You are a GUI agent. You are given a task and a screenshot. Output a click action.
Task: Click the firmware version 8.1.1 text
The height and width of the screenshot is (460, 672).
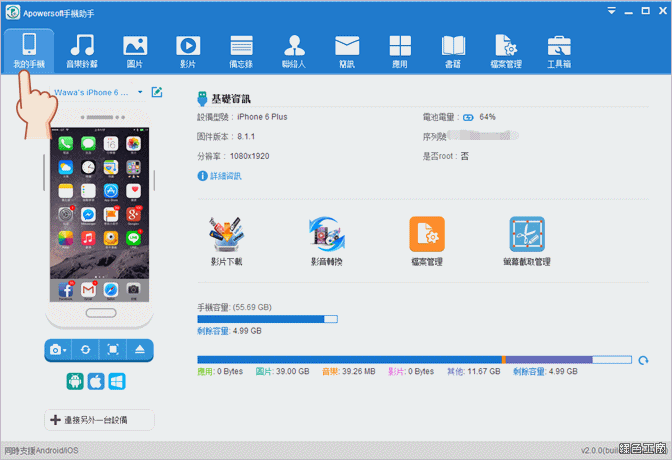[246, 137]
